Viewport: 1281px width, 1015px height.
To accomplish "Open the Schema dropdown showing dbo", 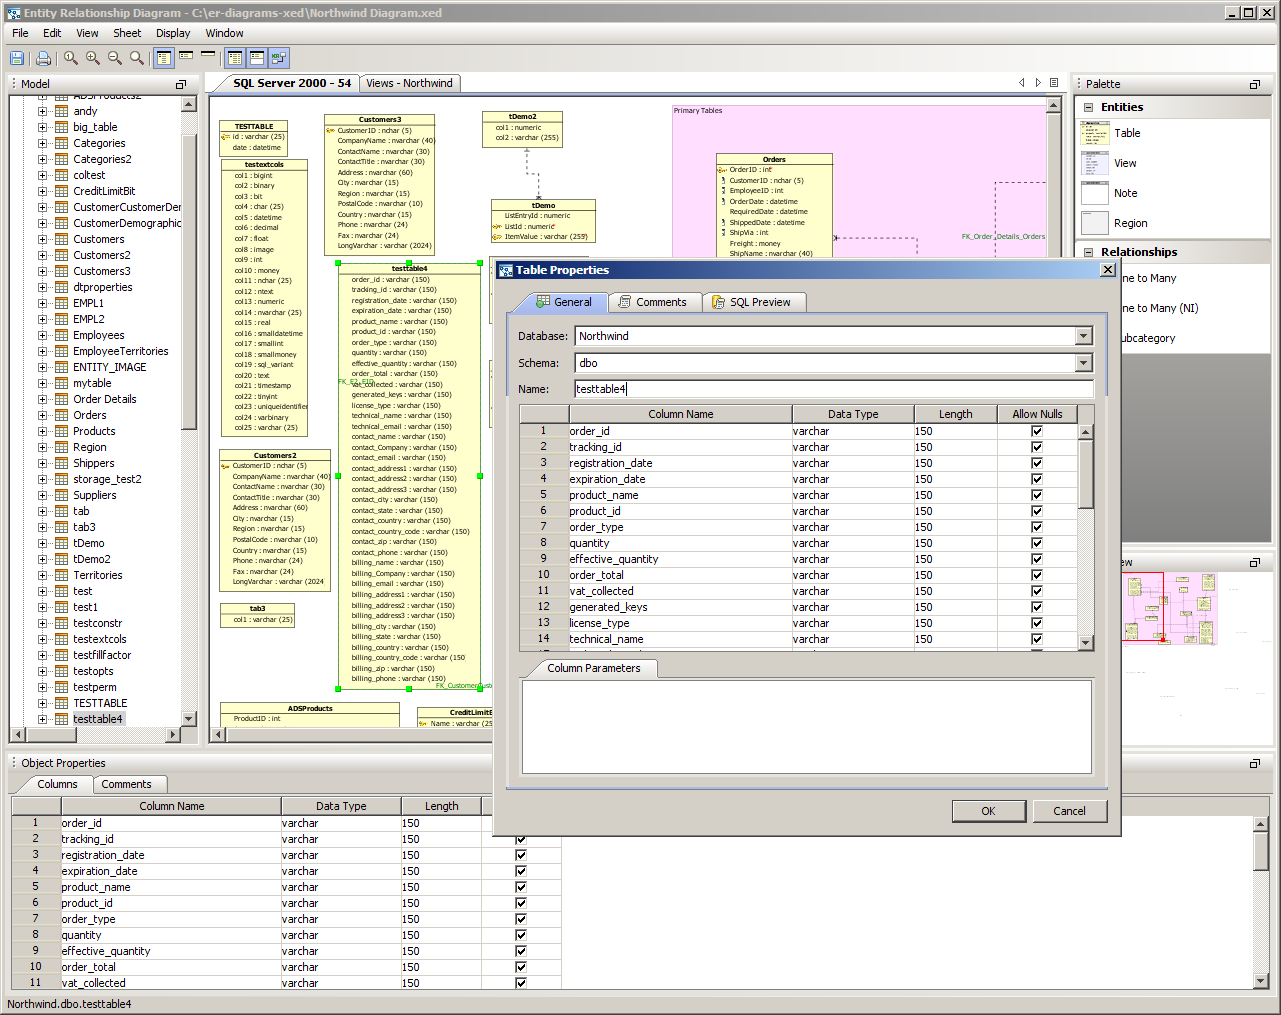I will [x=1084, y=363].
